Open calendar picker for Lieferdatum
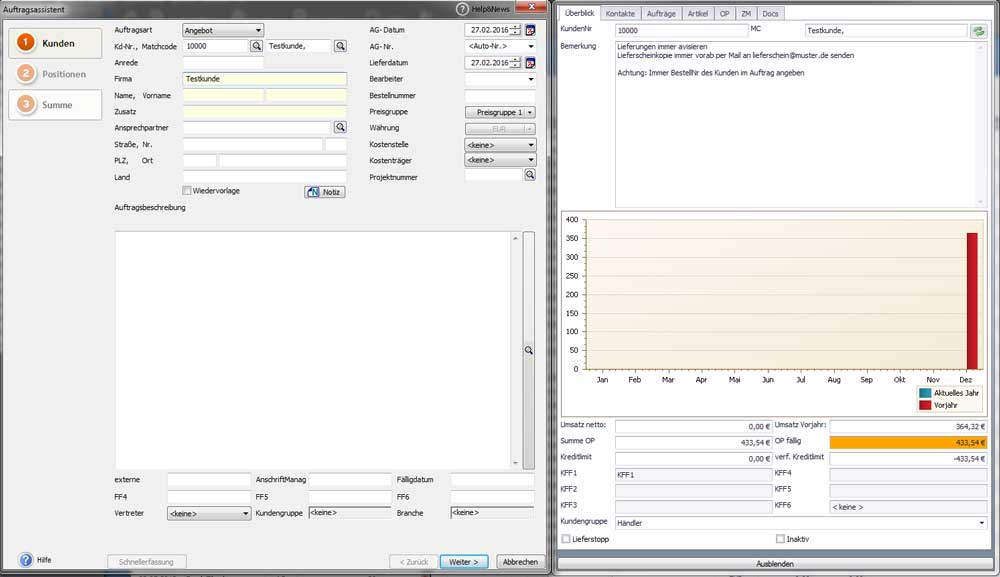This screenshot has height=577, width=1000. [x=530, y=63]
